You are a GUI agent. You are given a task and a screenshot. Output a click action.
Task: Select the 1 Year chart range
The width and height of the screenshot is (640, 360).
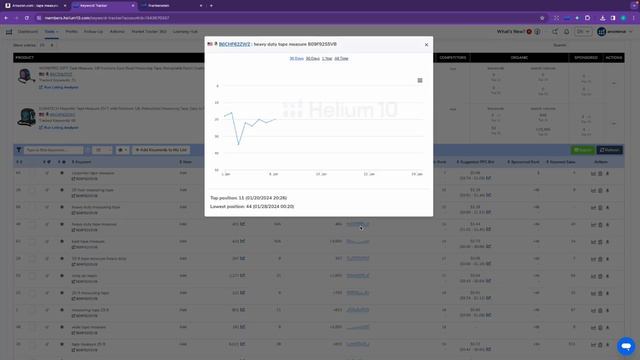point(327,59)
